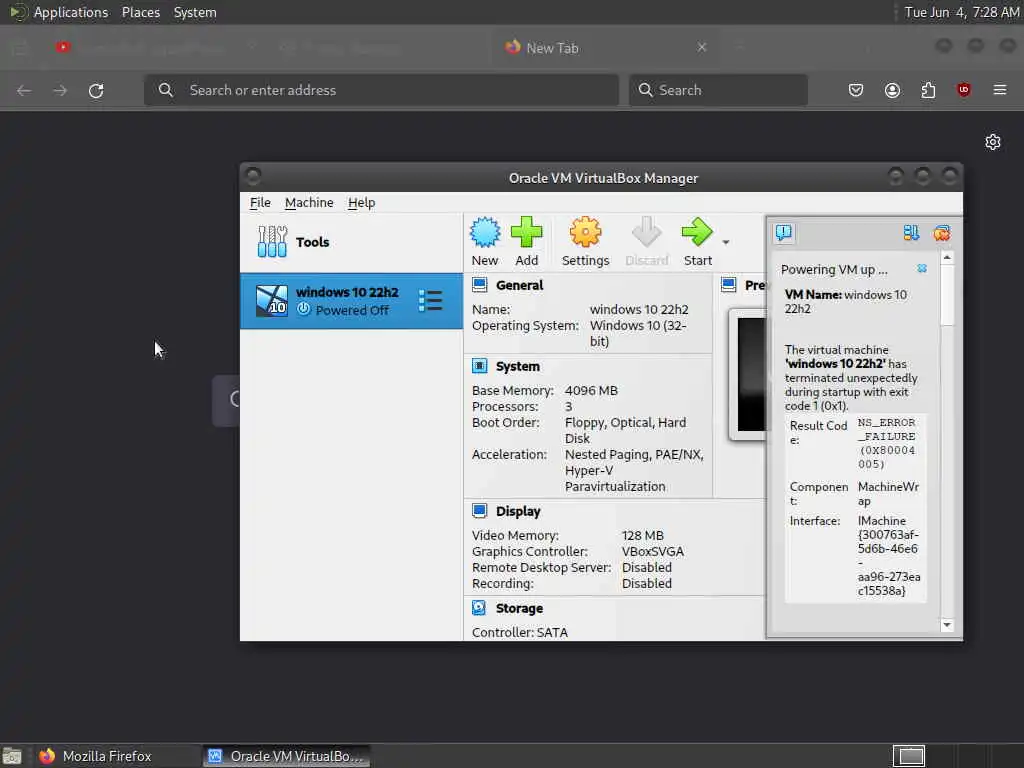The height and width of the screenshot is (768, 1024).
Task: Open the Applications menu in top panel
Action: (71, 12)
